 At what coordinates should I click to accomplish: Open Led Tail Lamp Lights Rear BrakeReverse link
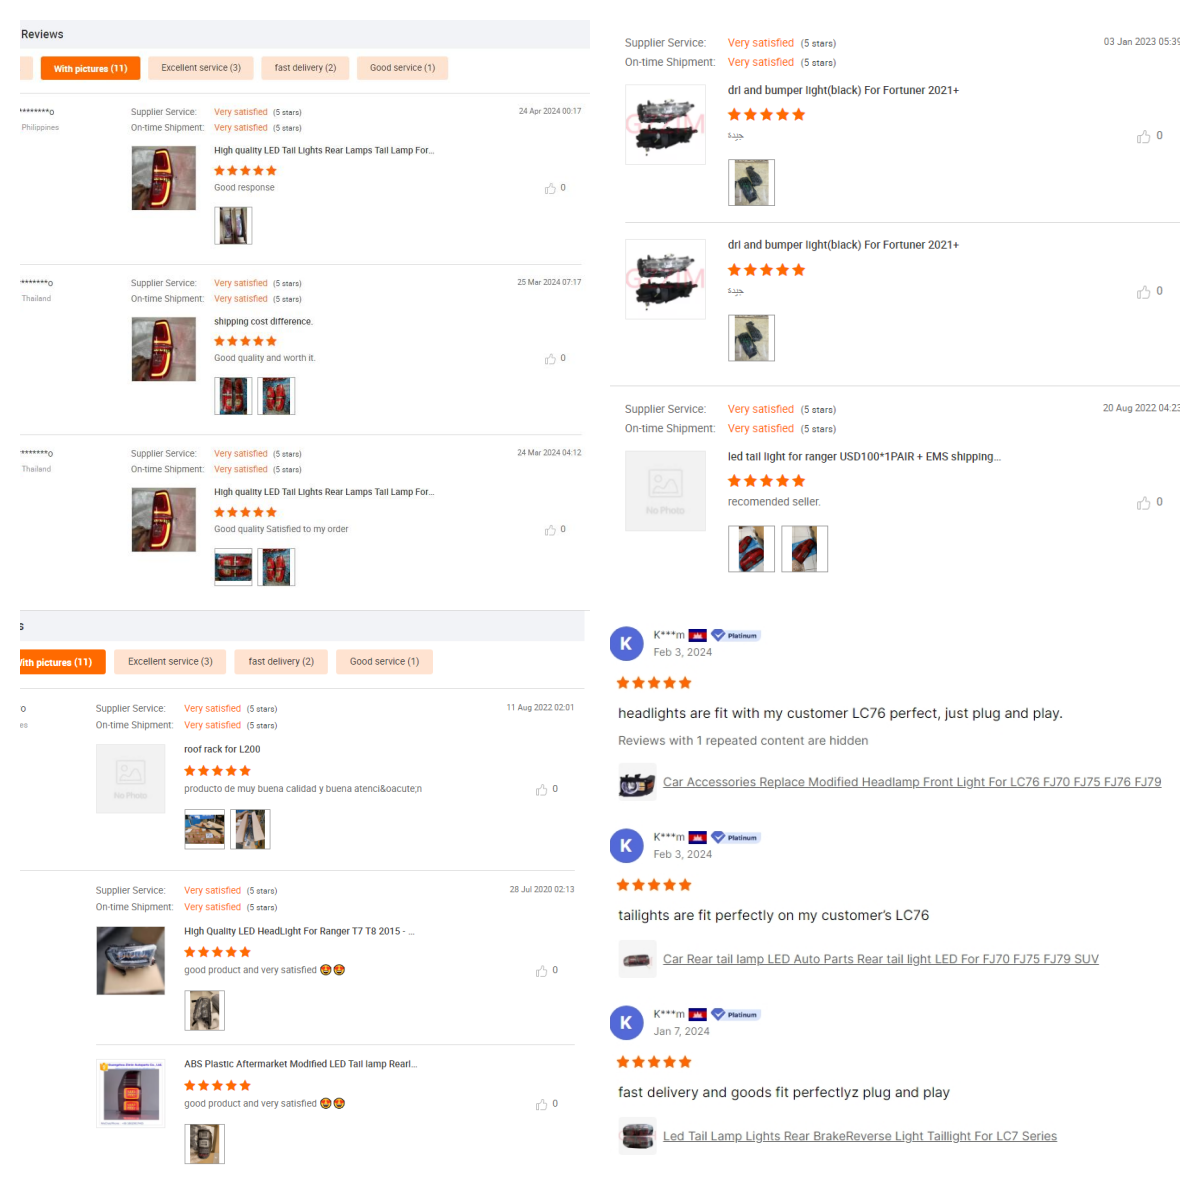click(860, 1137)
